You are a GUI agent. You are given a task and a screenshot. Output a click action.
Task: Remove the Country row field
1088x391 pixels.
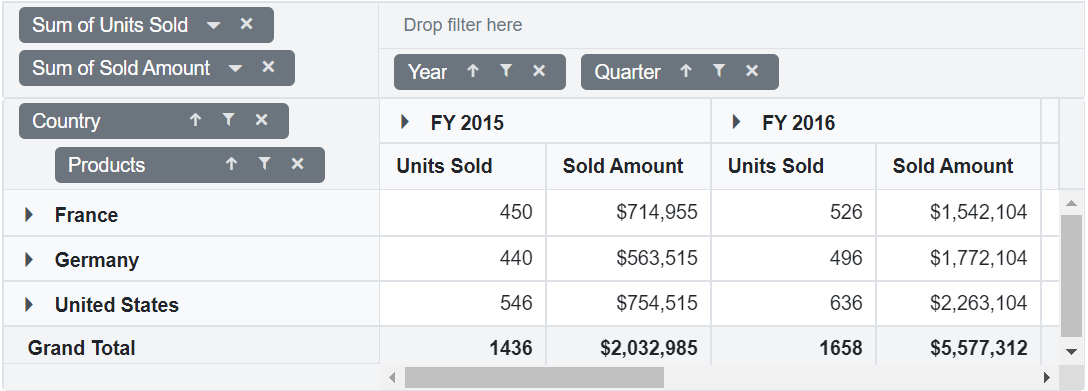(262, 121)
